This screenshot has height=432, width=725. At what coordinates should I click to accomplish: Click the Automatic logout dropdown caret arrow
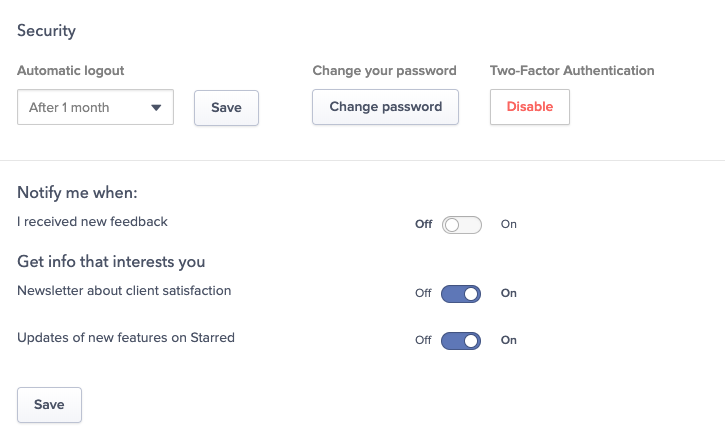(156, 108)
